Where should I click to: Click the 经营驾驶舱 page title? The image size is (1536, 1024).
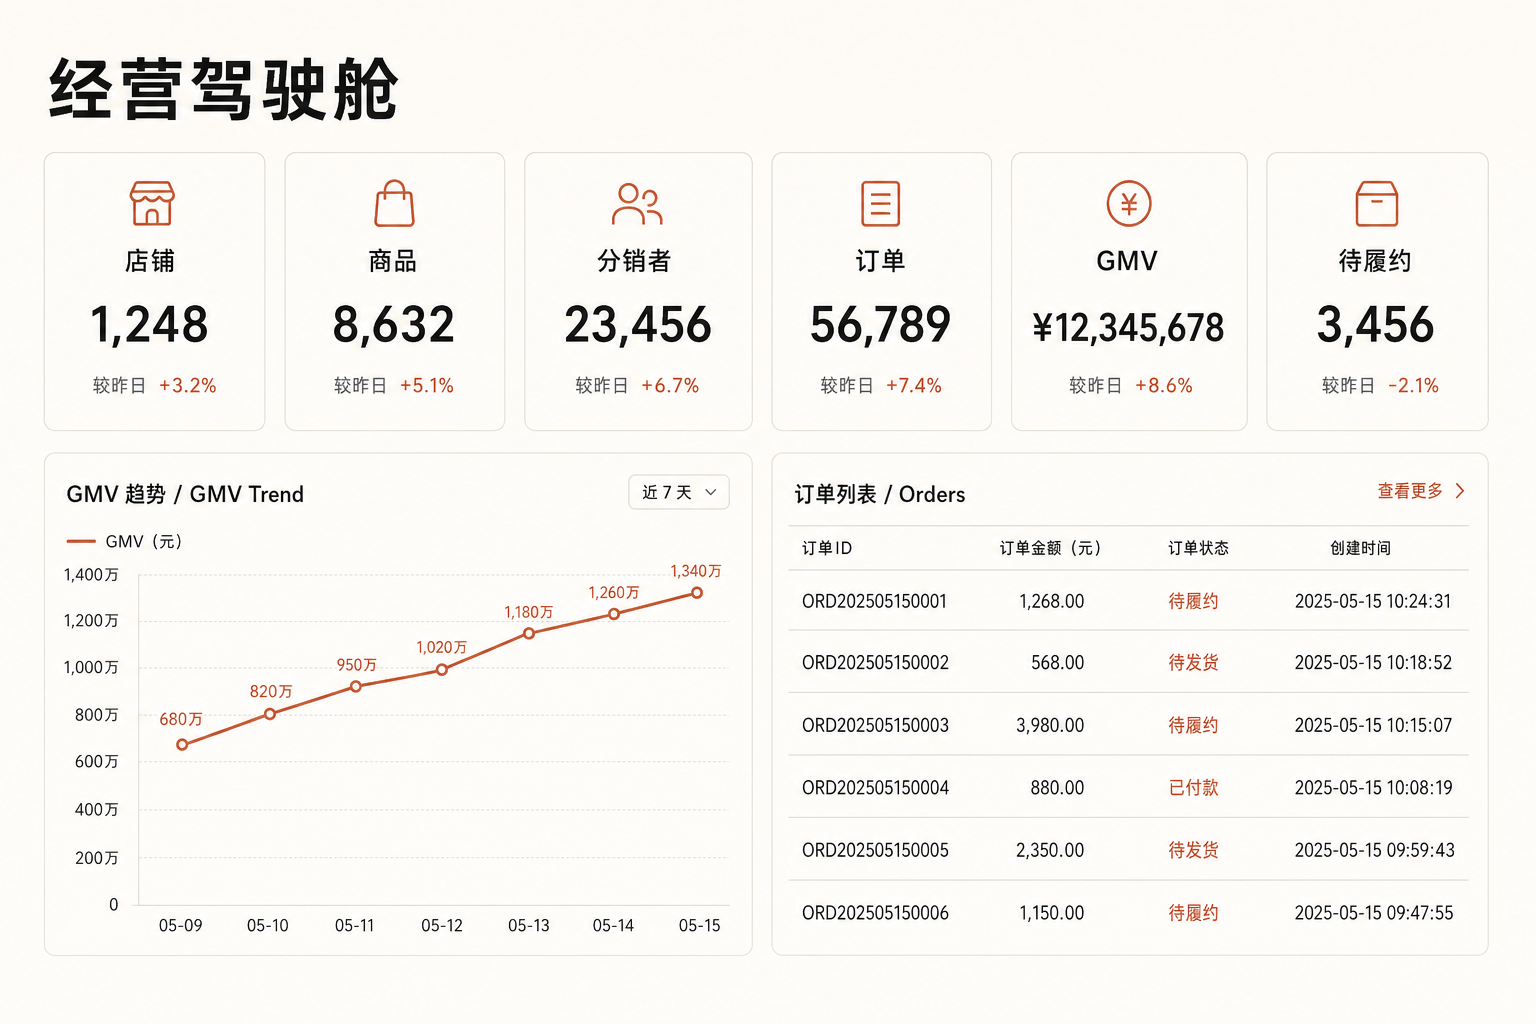224,89
